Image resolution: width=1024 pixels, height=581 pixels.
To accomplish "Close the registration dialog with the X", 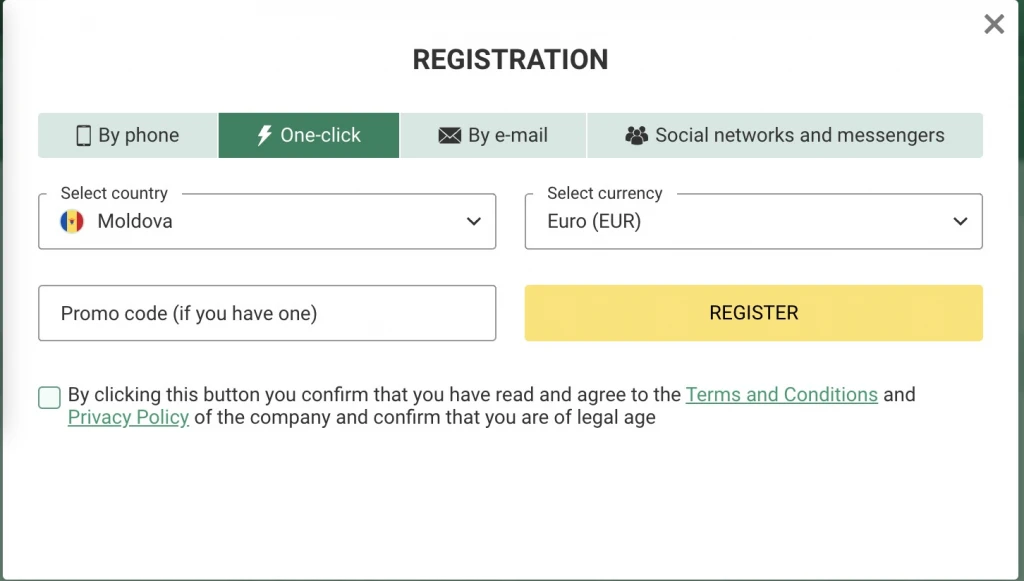I will click(x=994, y=24).
